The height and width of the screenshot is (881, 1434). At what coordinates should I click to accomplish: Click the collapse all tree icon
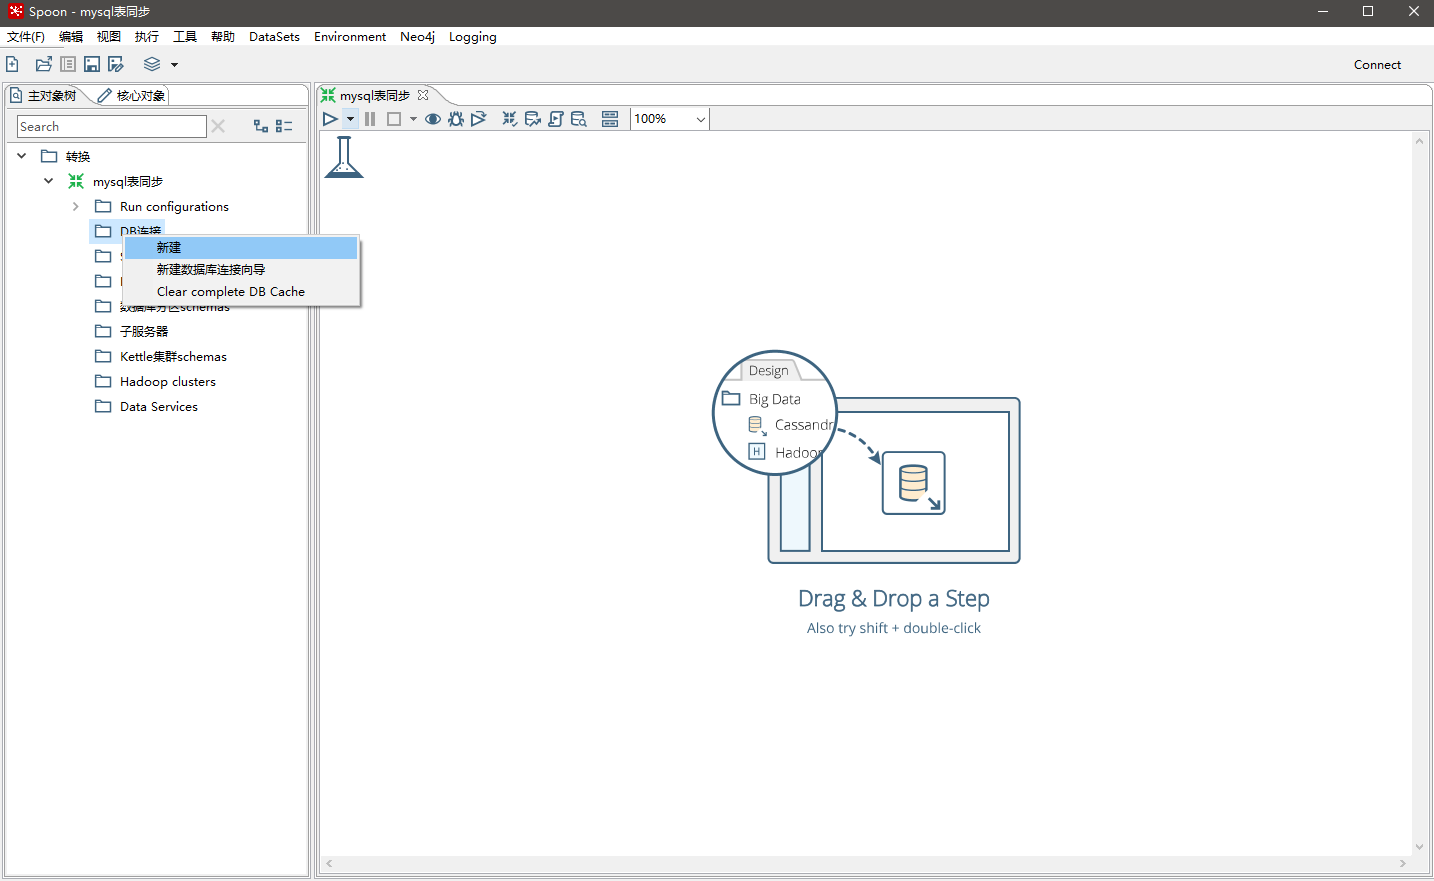(284, 126)
